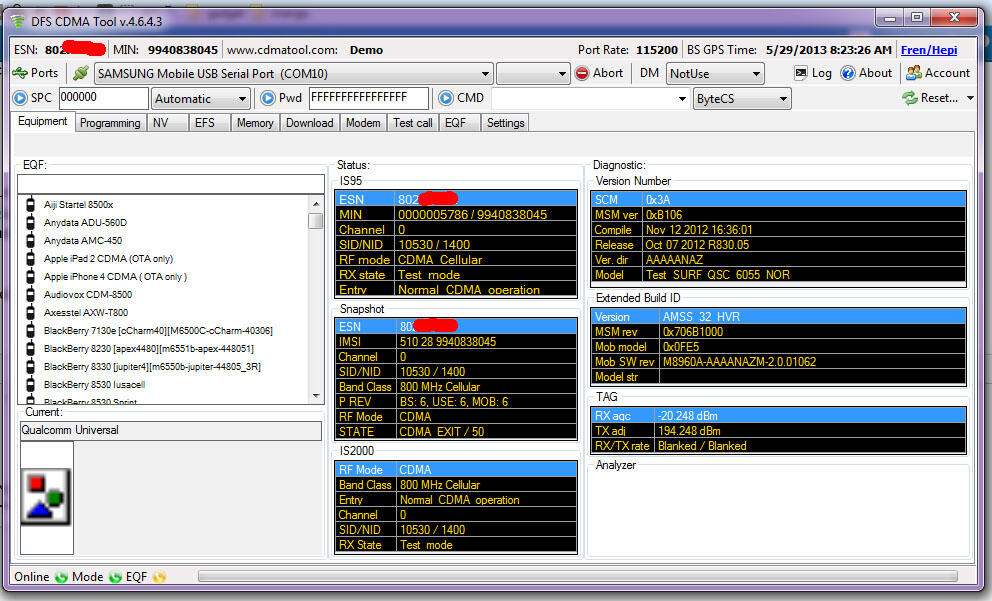Open the SAMSUNG Mobile USB Serial Port dropdown

[484, 72]
